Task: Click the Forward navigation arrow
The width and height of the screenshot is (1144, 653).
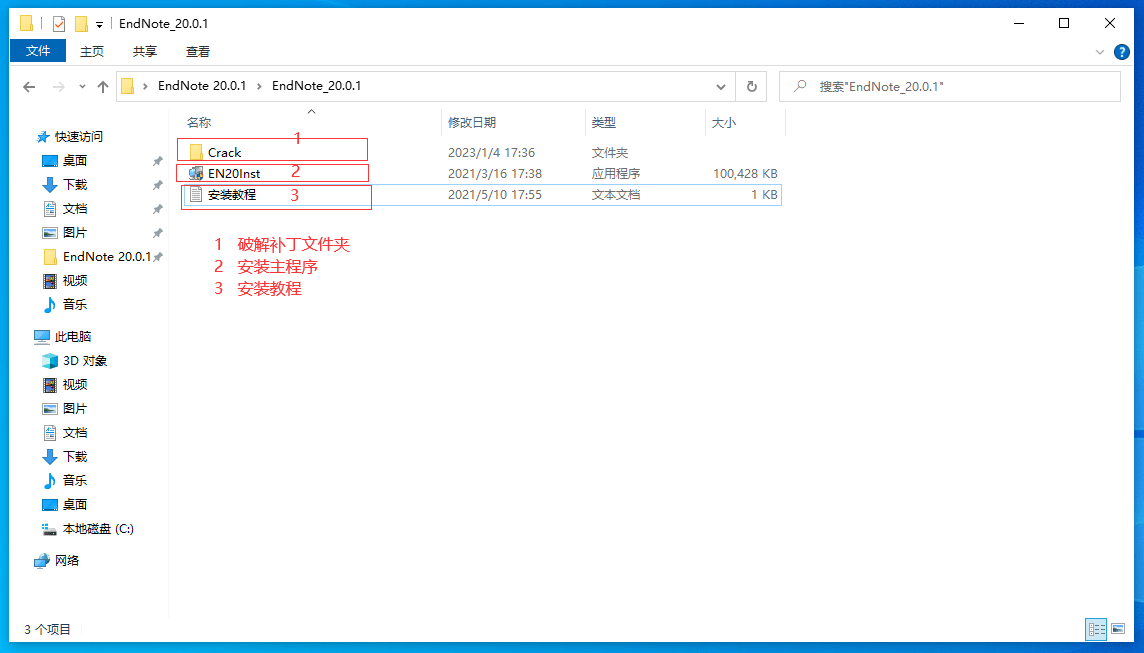Action: (58, 87)
